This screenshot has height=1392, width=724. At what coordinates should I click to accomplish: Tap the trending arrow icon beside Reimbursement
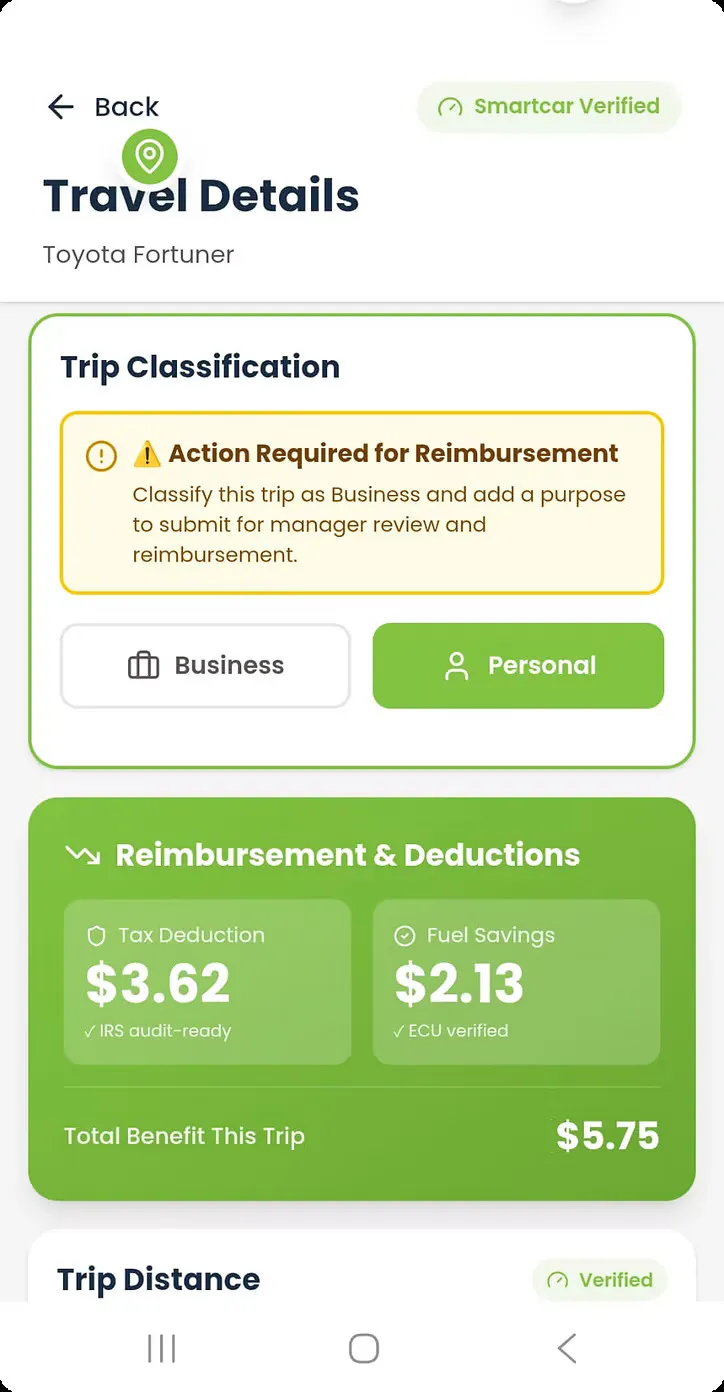point(81,854)
